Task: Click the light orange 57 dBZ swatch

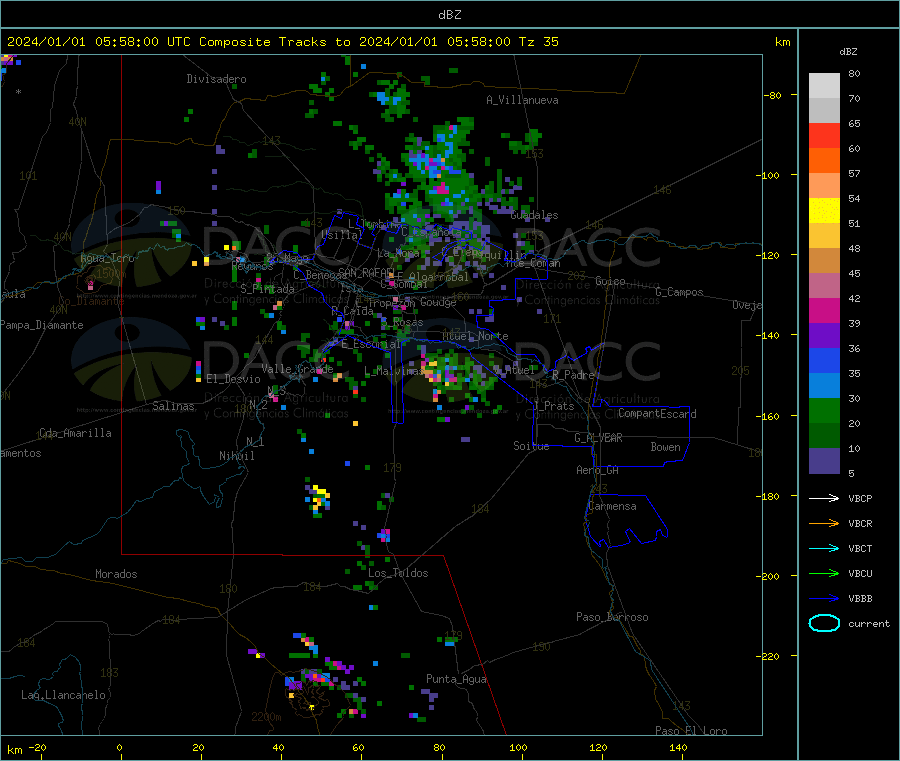Action: click(x=824, y=185)
